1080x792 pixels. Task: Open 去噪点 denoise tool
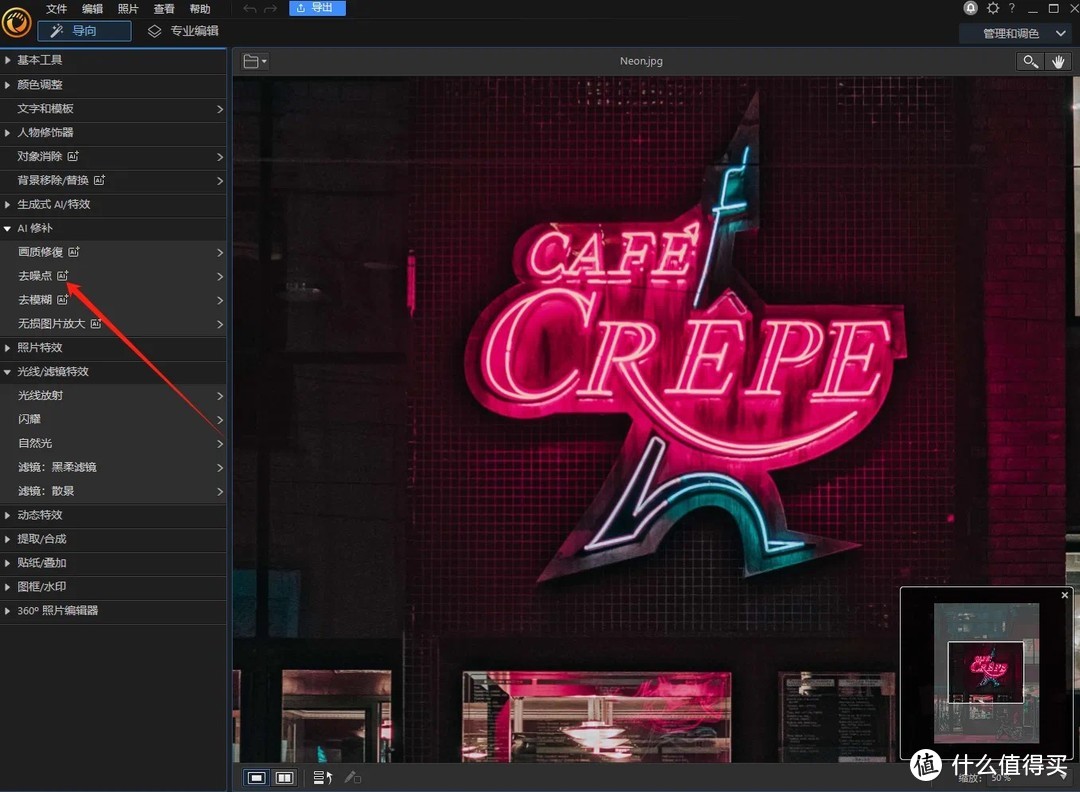click(x=113, y=276)
